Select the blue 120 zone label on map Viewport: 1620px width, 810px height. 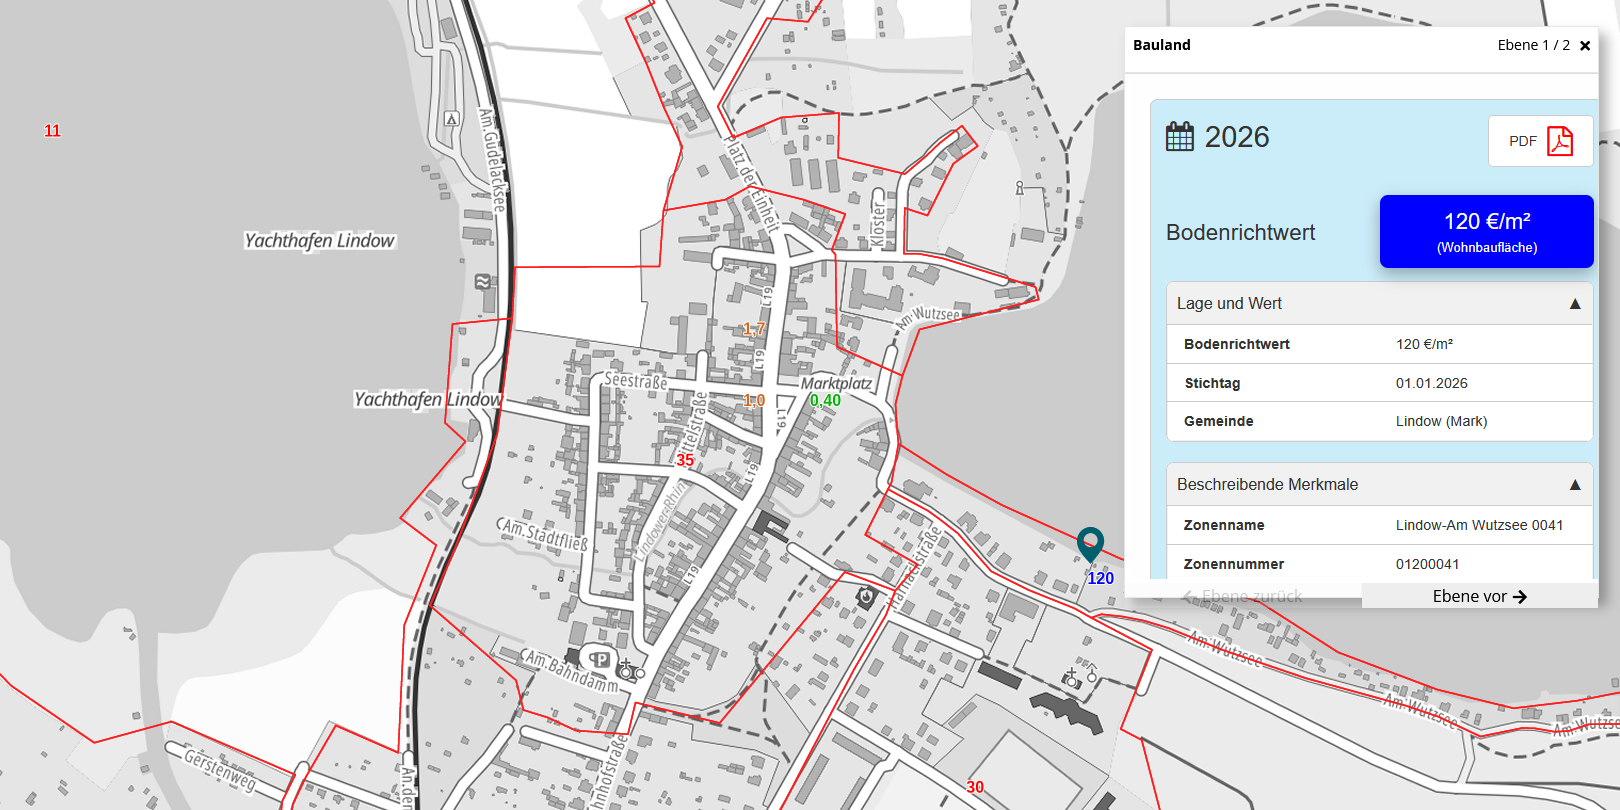1100,579
